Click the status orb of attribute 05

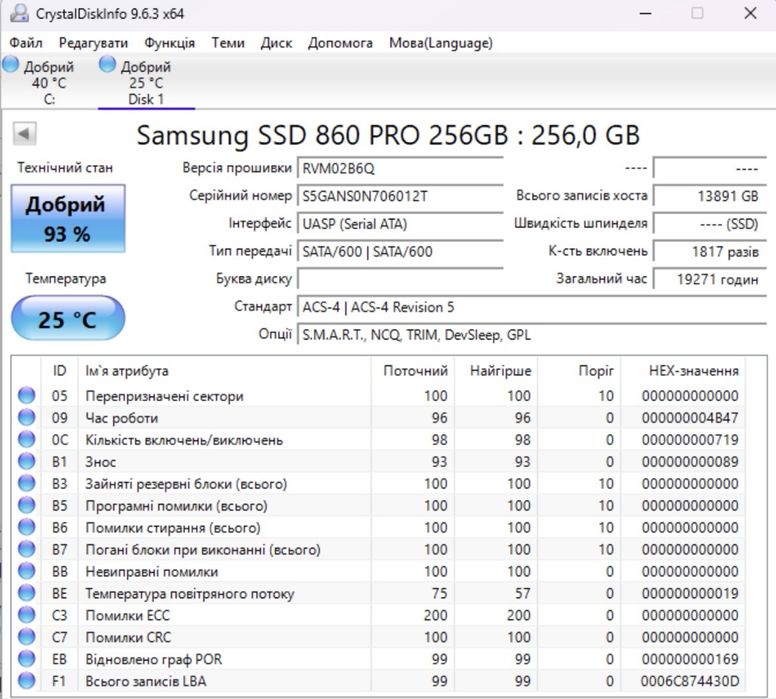point(27,395)
